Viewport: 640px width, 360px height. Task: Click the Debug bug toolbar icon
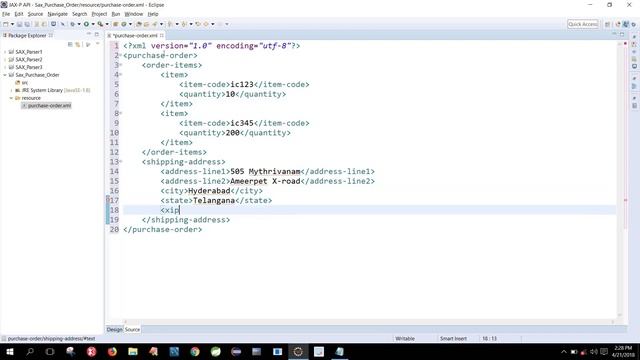(x=72, y=24)
